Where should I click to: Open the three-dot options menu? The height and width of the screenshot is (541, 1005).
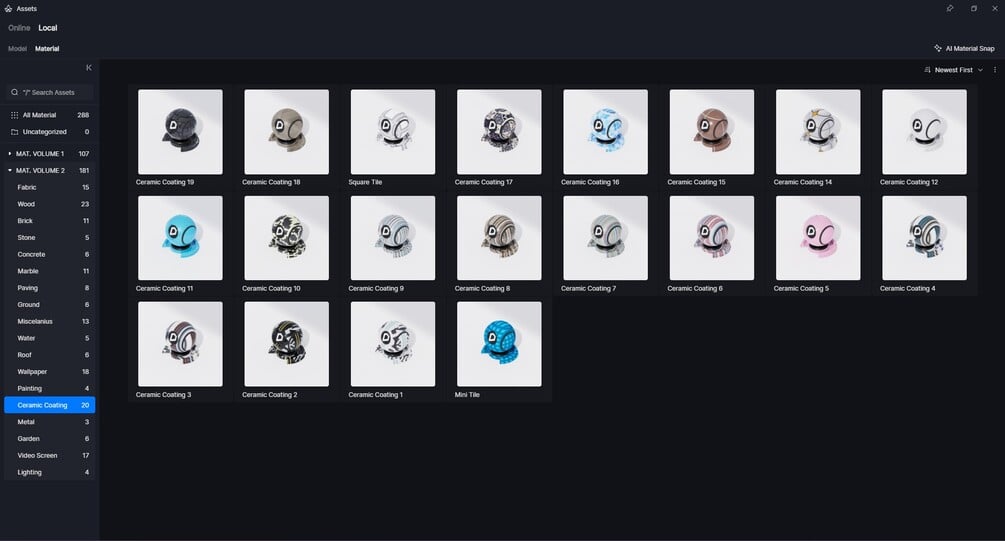(995, 70)
